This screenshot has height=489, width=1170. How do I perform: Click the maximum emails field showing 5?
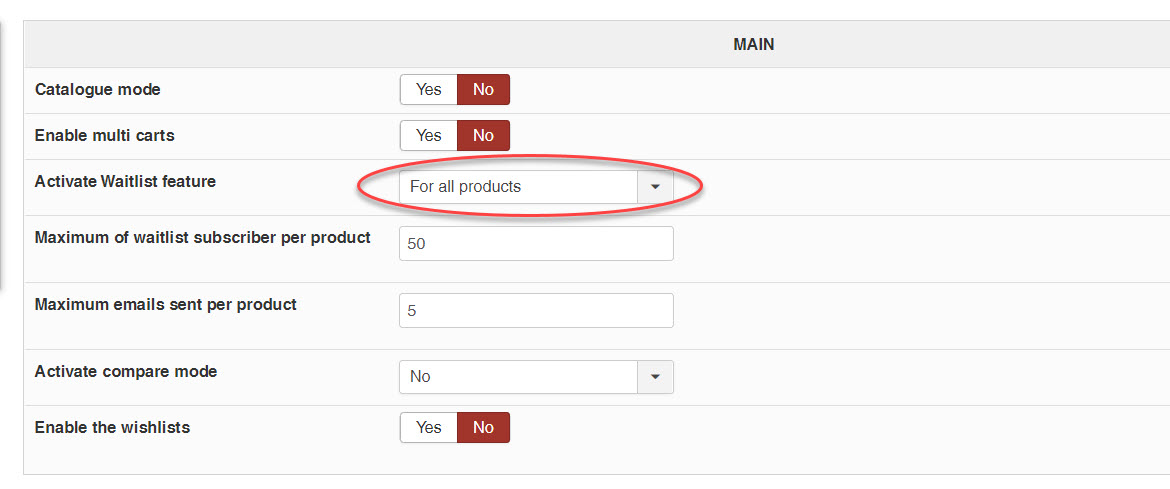tap(535, 311)
